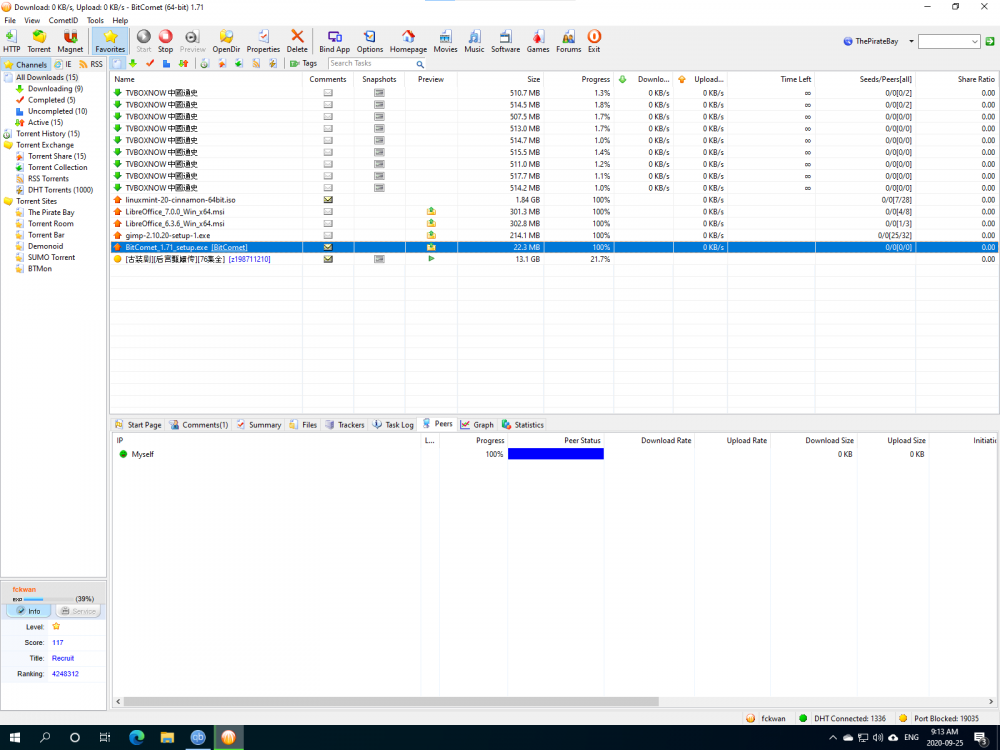
Task: Select the gimp-2.10.20-setup-1.exe task row
Action: [554, 235]
